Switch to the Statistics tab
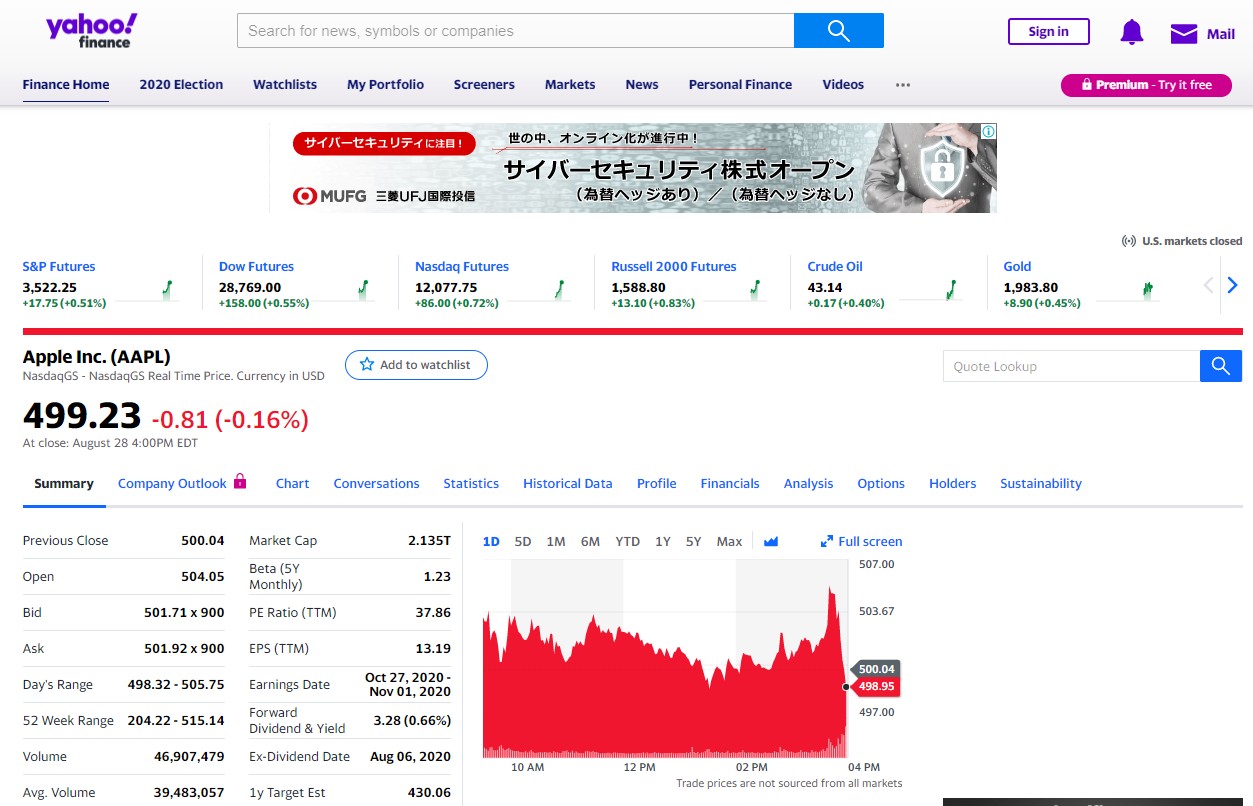1253x806 pixels. click(471, 484)
